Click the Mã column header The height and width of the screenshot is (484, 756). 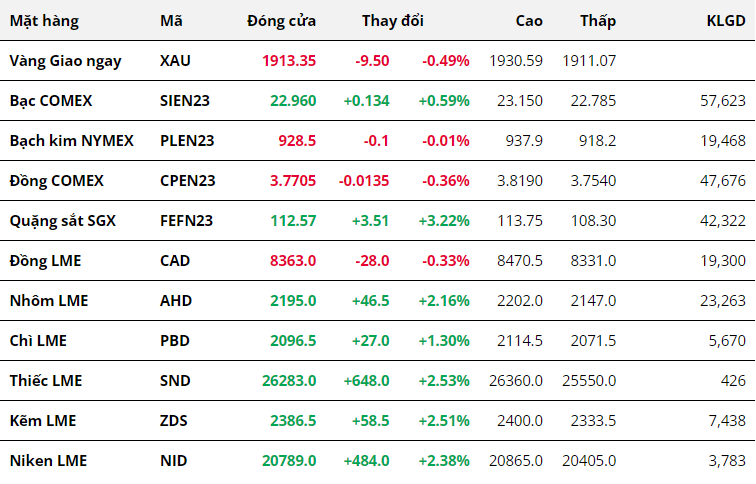pyautogui.click(x=171, y=21)
